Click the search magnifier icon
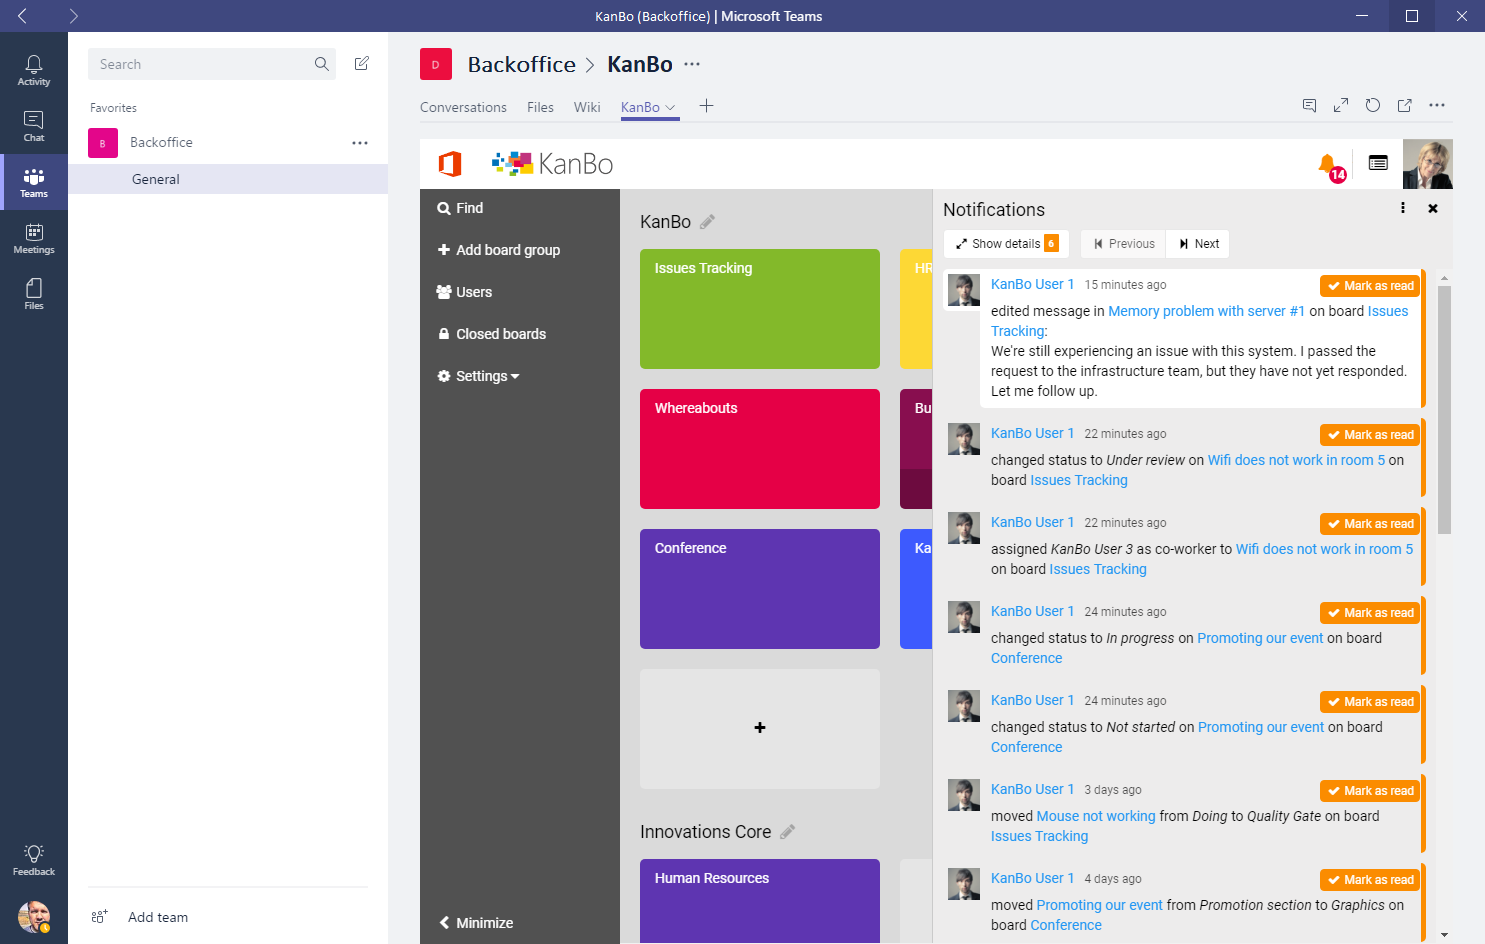The width and height of the screenshot is (1485, 944). 322,64
